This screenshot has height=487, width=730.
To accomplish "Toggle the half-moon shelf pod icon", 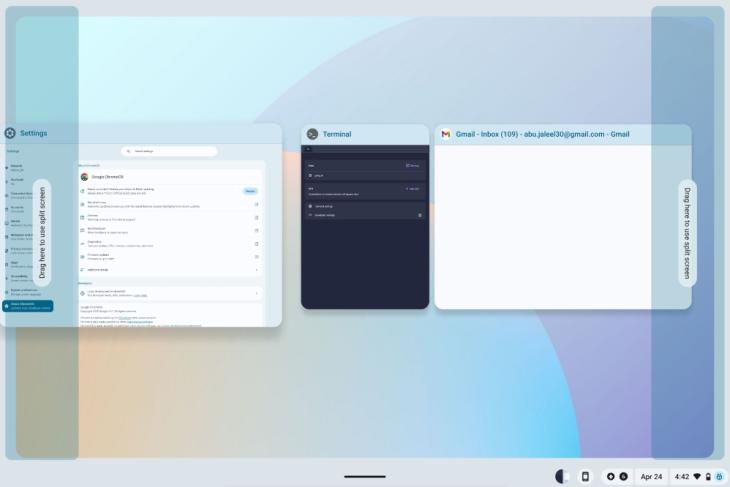I will (563, 476).
